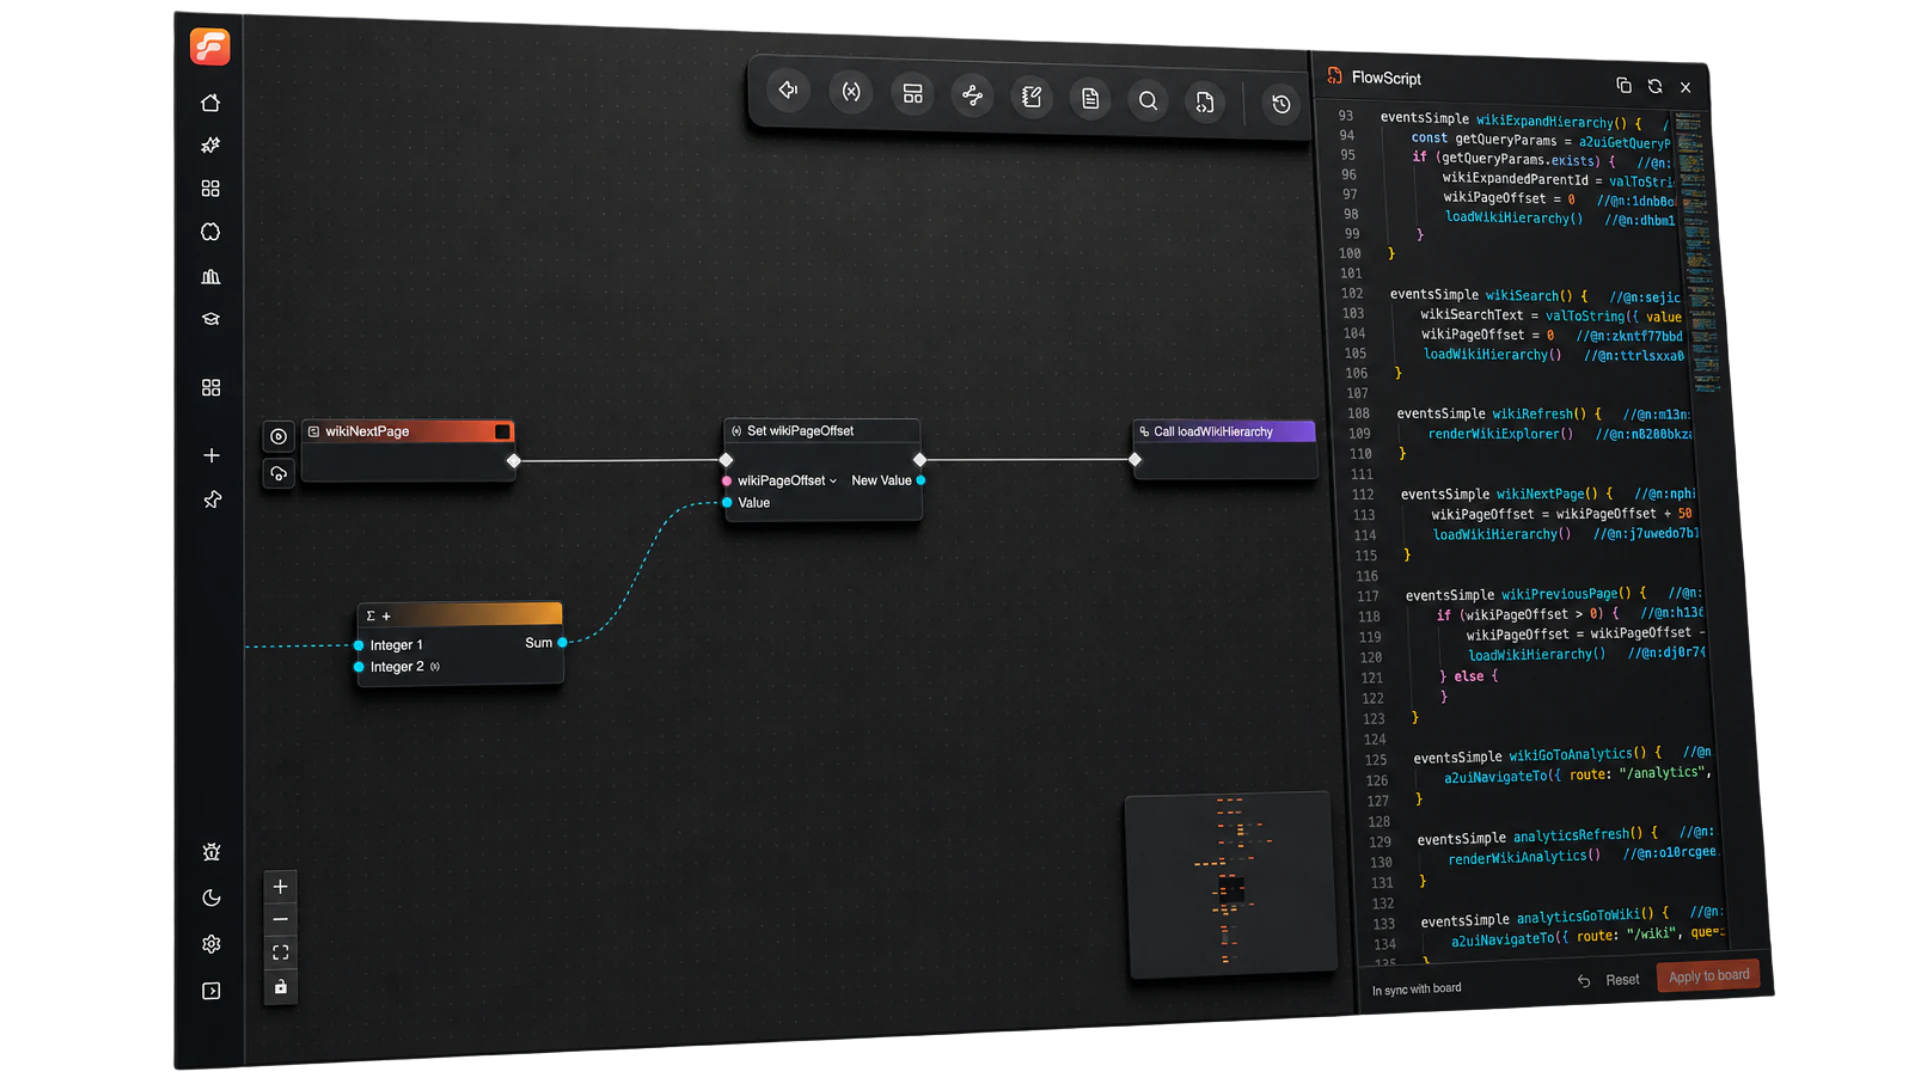This screenshot has height=1080, width=1920.
Task: Click the layout blocks icon in toolbar
Action: click(912, 94)
